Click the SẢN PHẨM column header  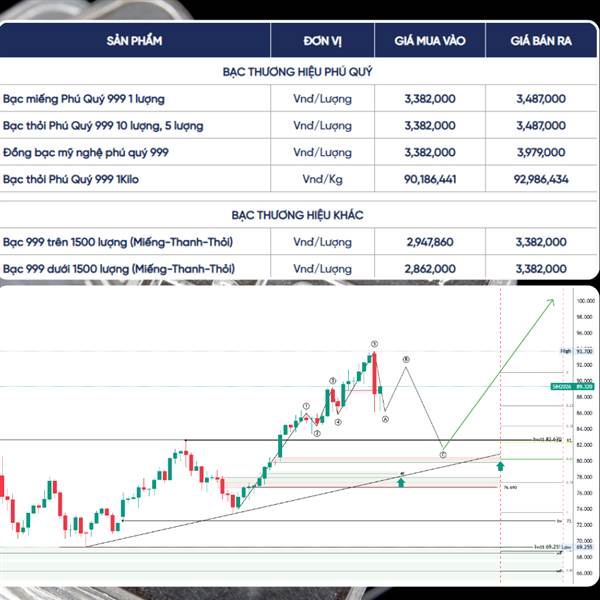(x=134, y=41)
